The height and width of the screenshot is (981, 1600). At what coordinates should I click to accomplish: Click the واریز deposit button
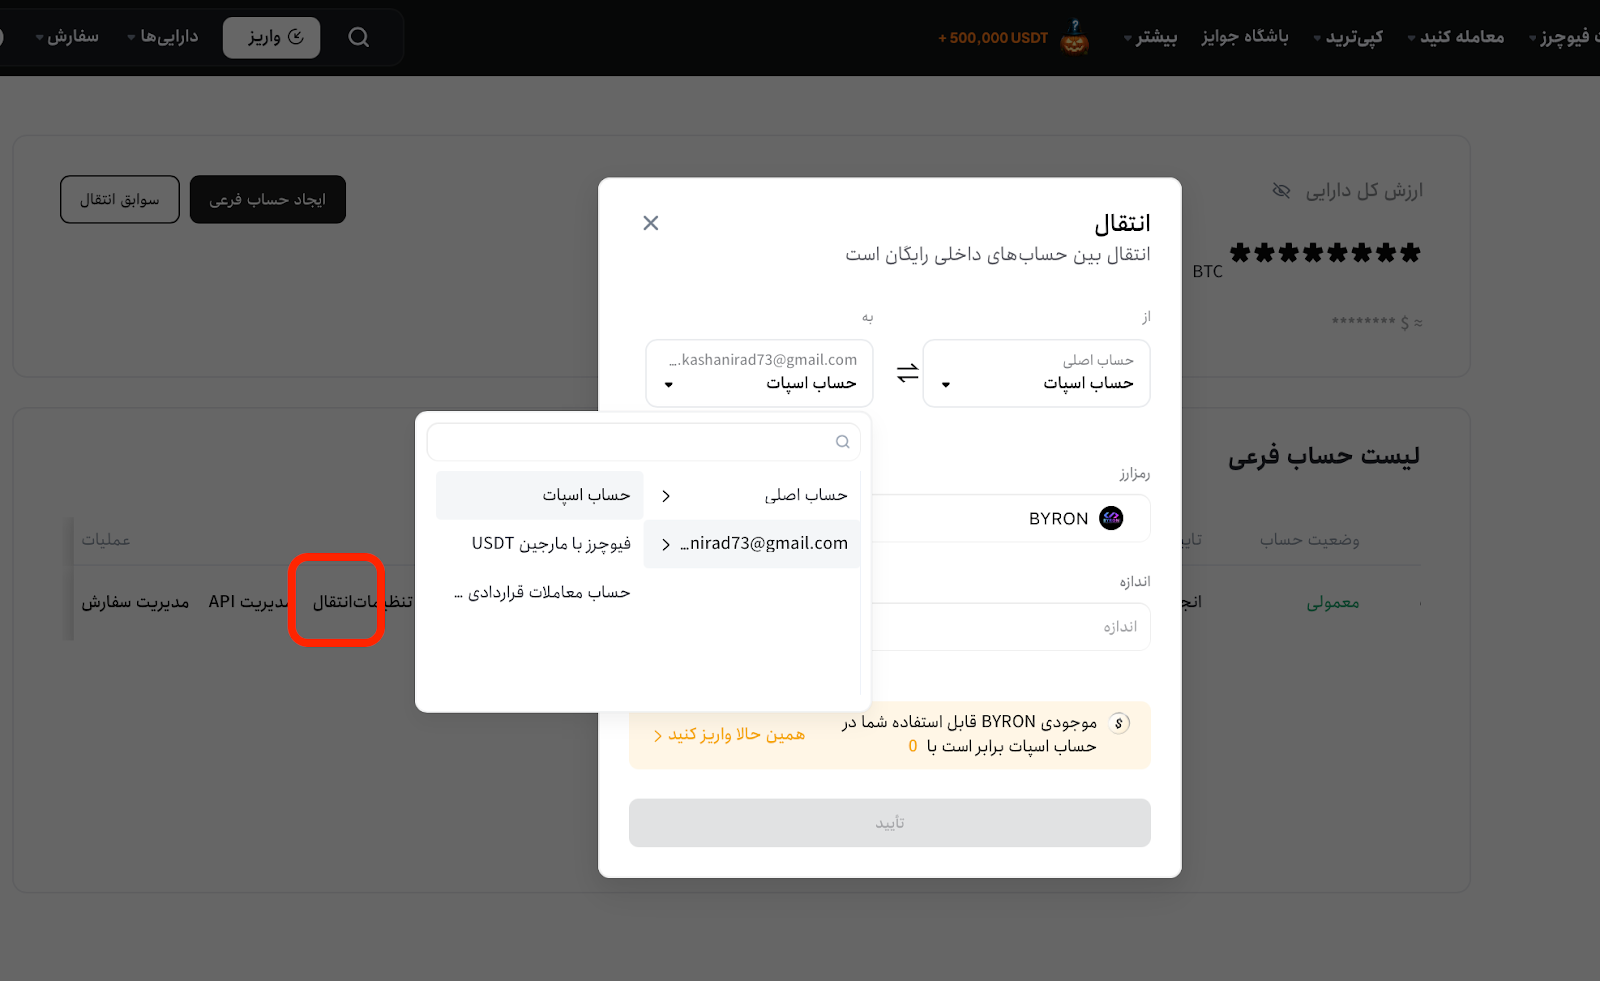click(x=271, y=37)
